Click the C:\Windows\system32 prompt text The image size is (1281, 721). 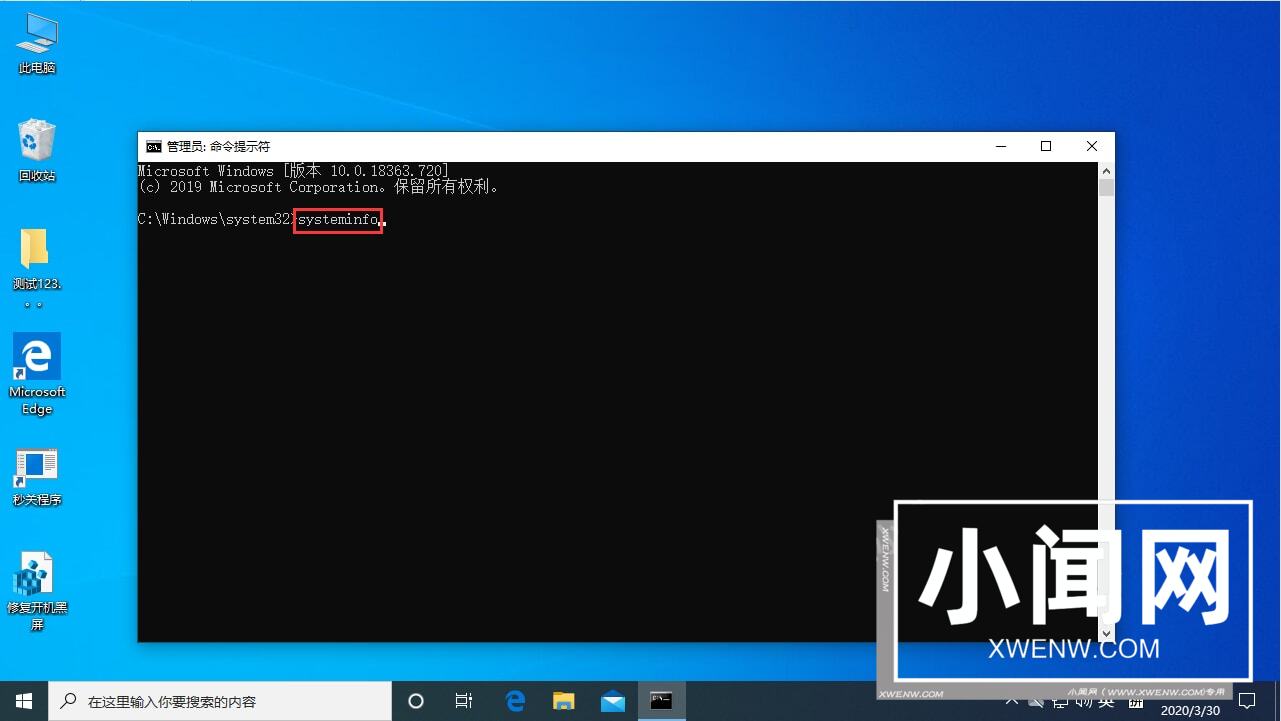tap(215, 219)
